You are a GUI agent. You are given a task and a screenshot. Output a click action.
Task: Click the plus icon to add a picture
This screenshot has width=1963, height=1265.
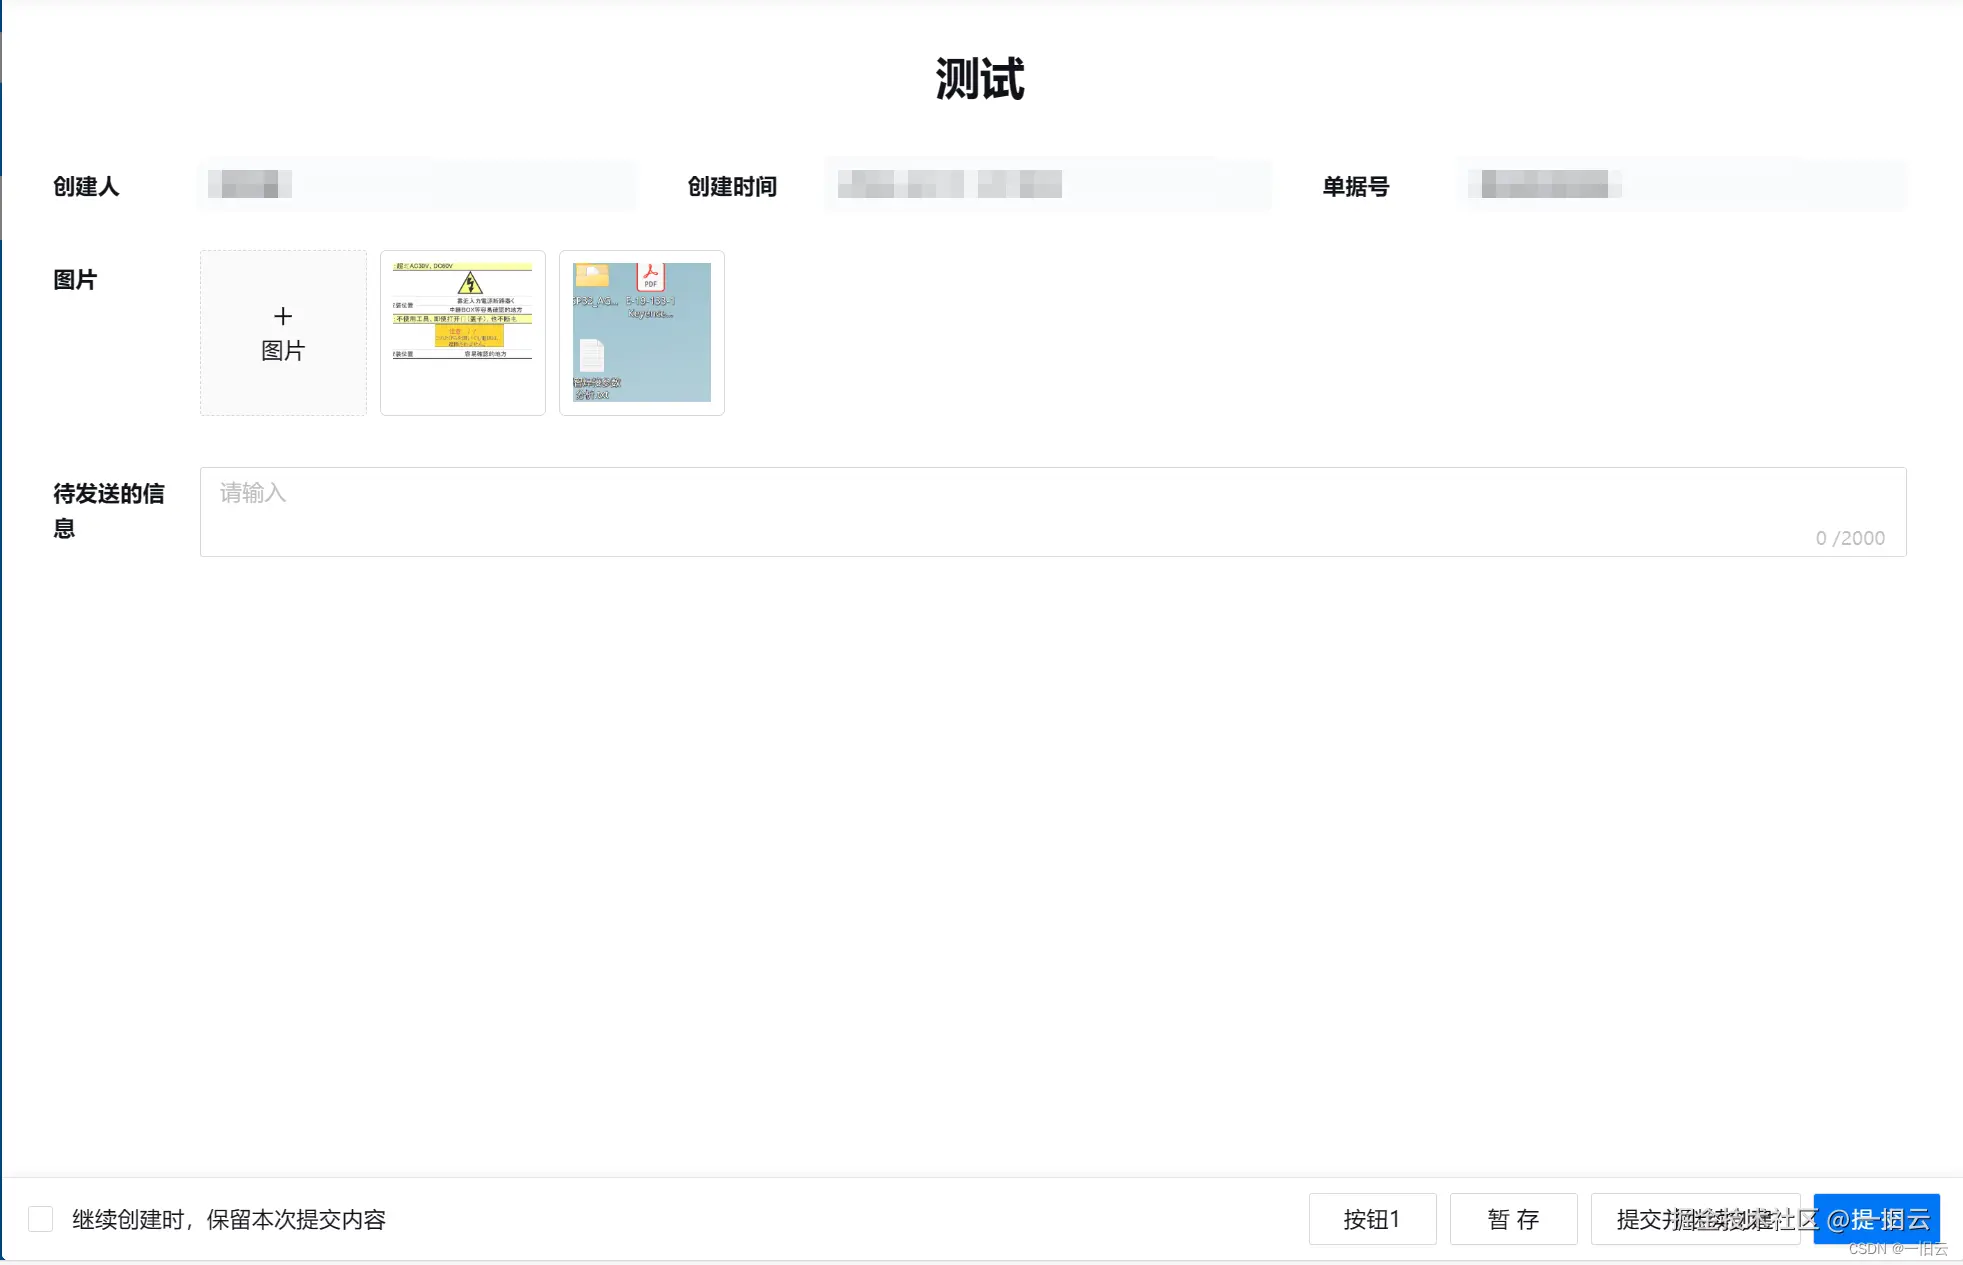coord(283,318)
